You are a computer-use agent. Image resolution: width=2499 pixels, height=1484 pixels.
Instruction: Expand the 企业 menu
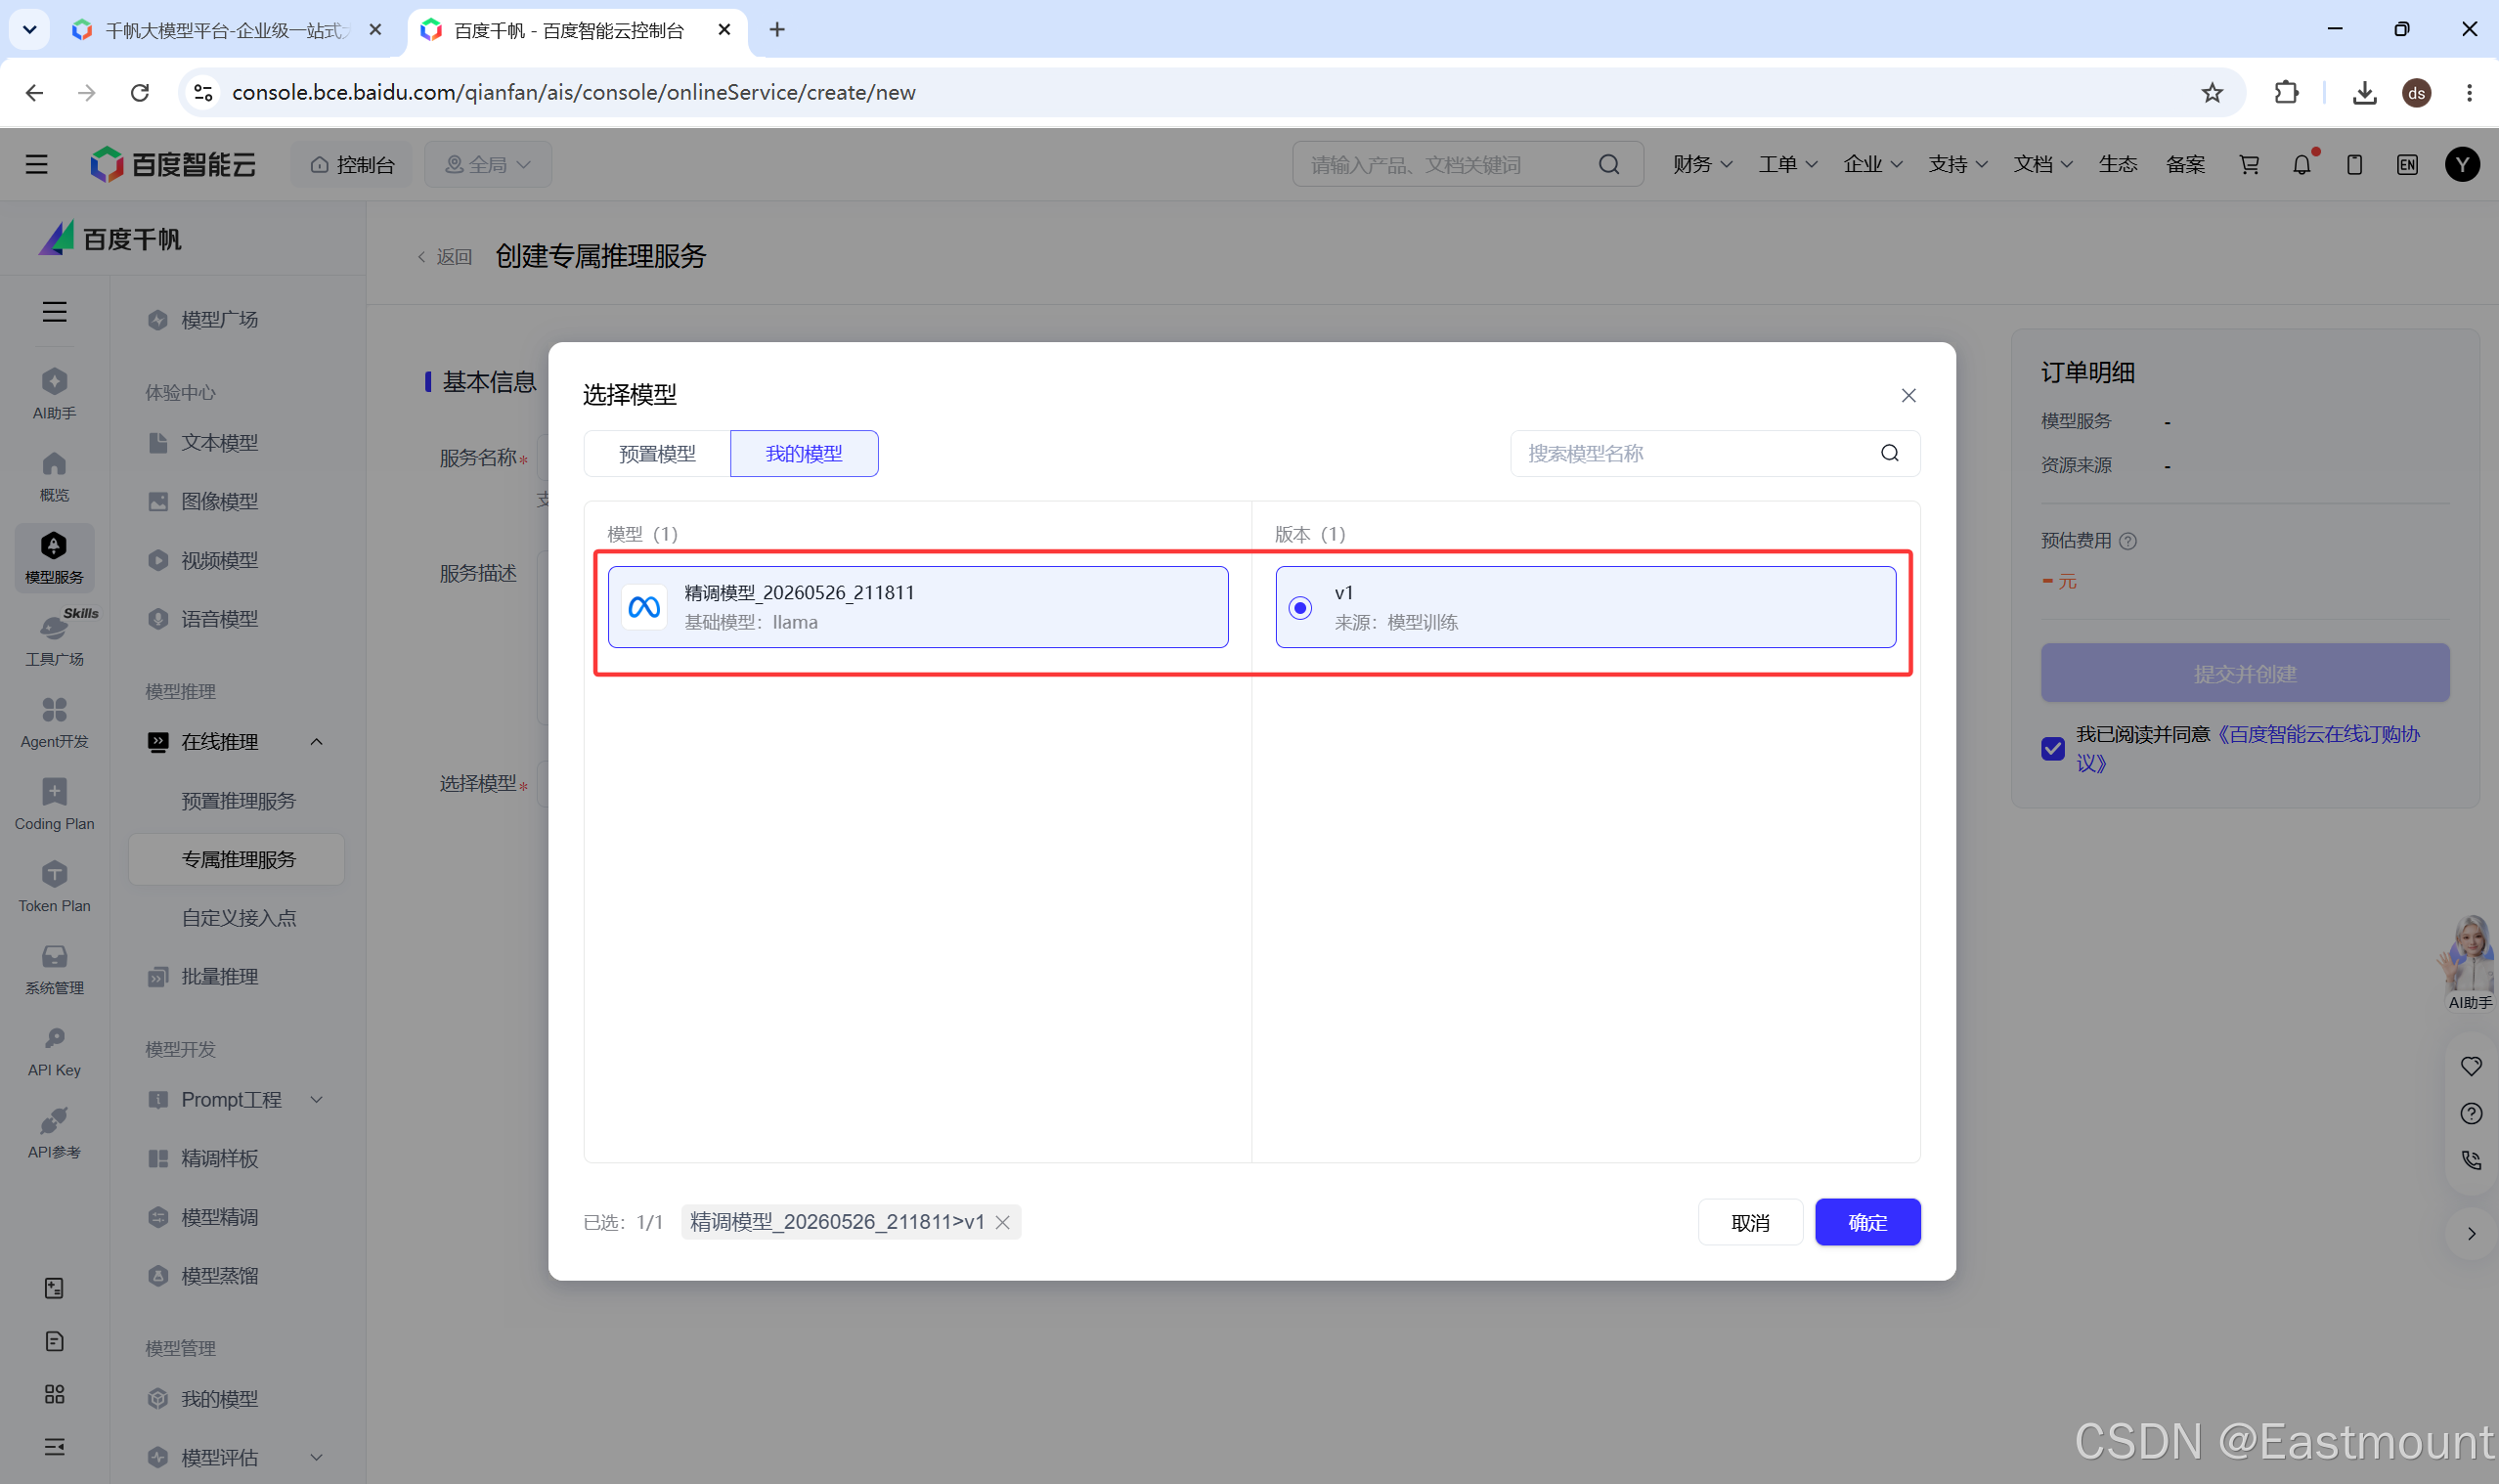coord(1872,164)
